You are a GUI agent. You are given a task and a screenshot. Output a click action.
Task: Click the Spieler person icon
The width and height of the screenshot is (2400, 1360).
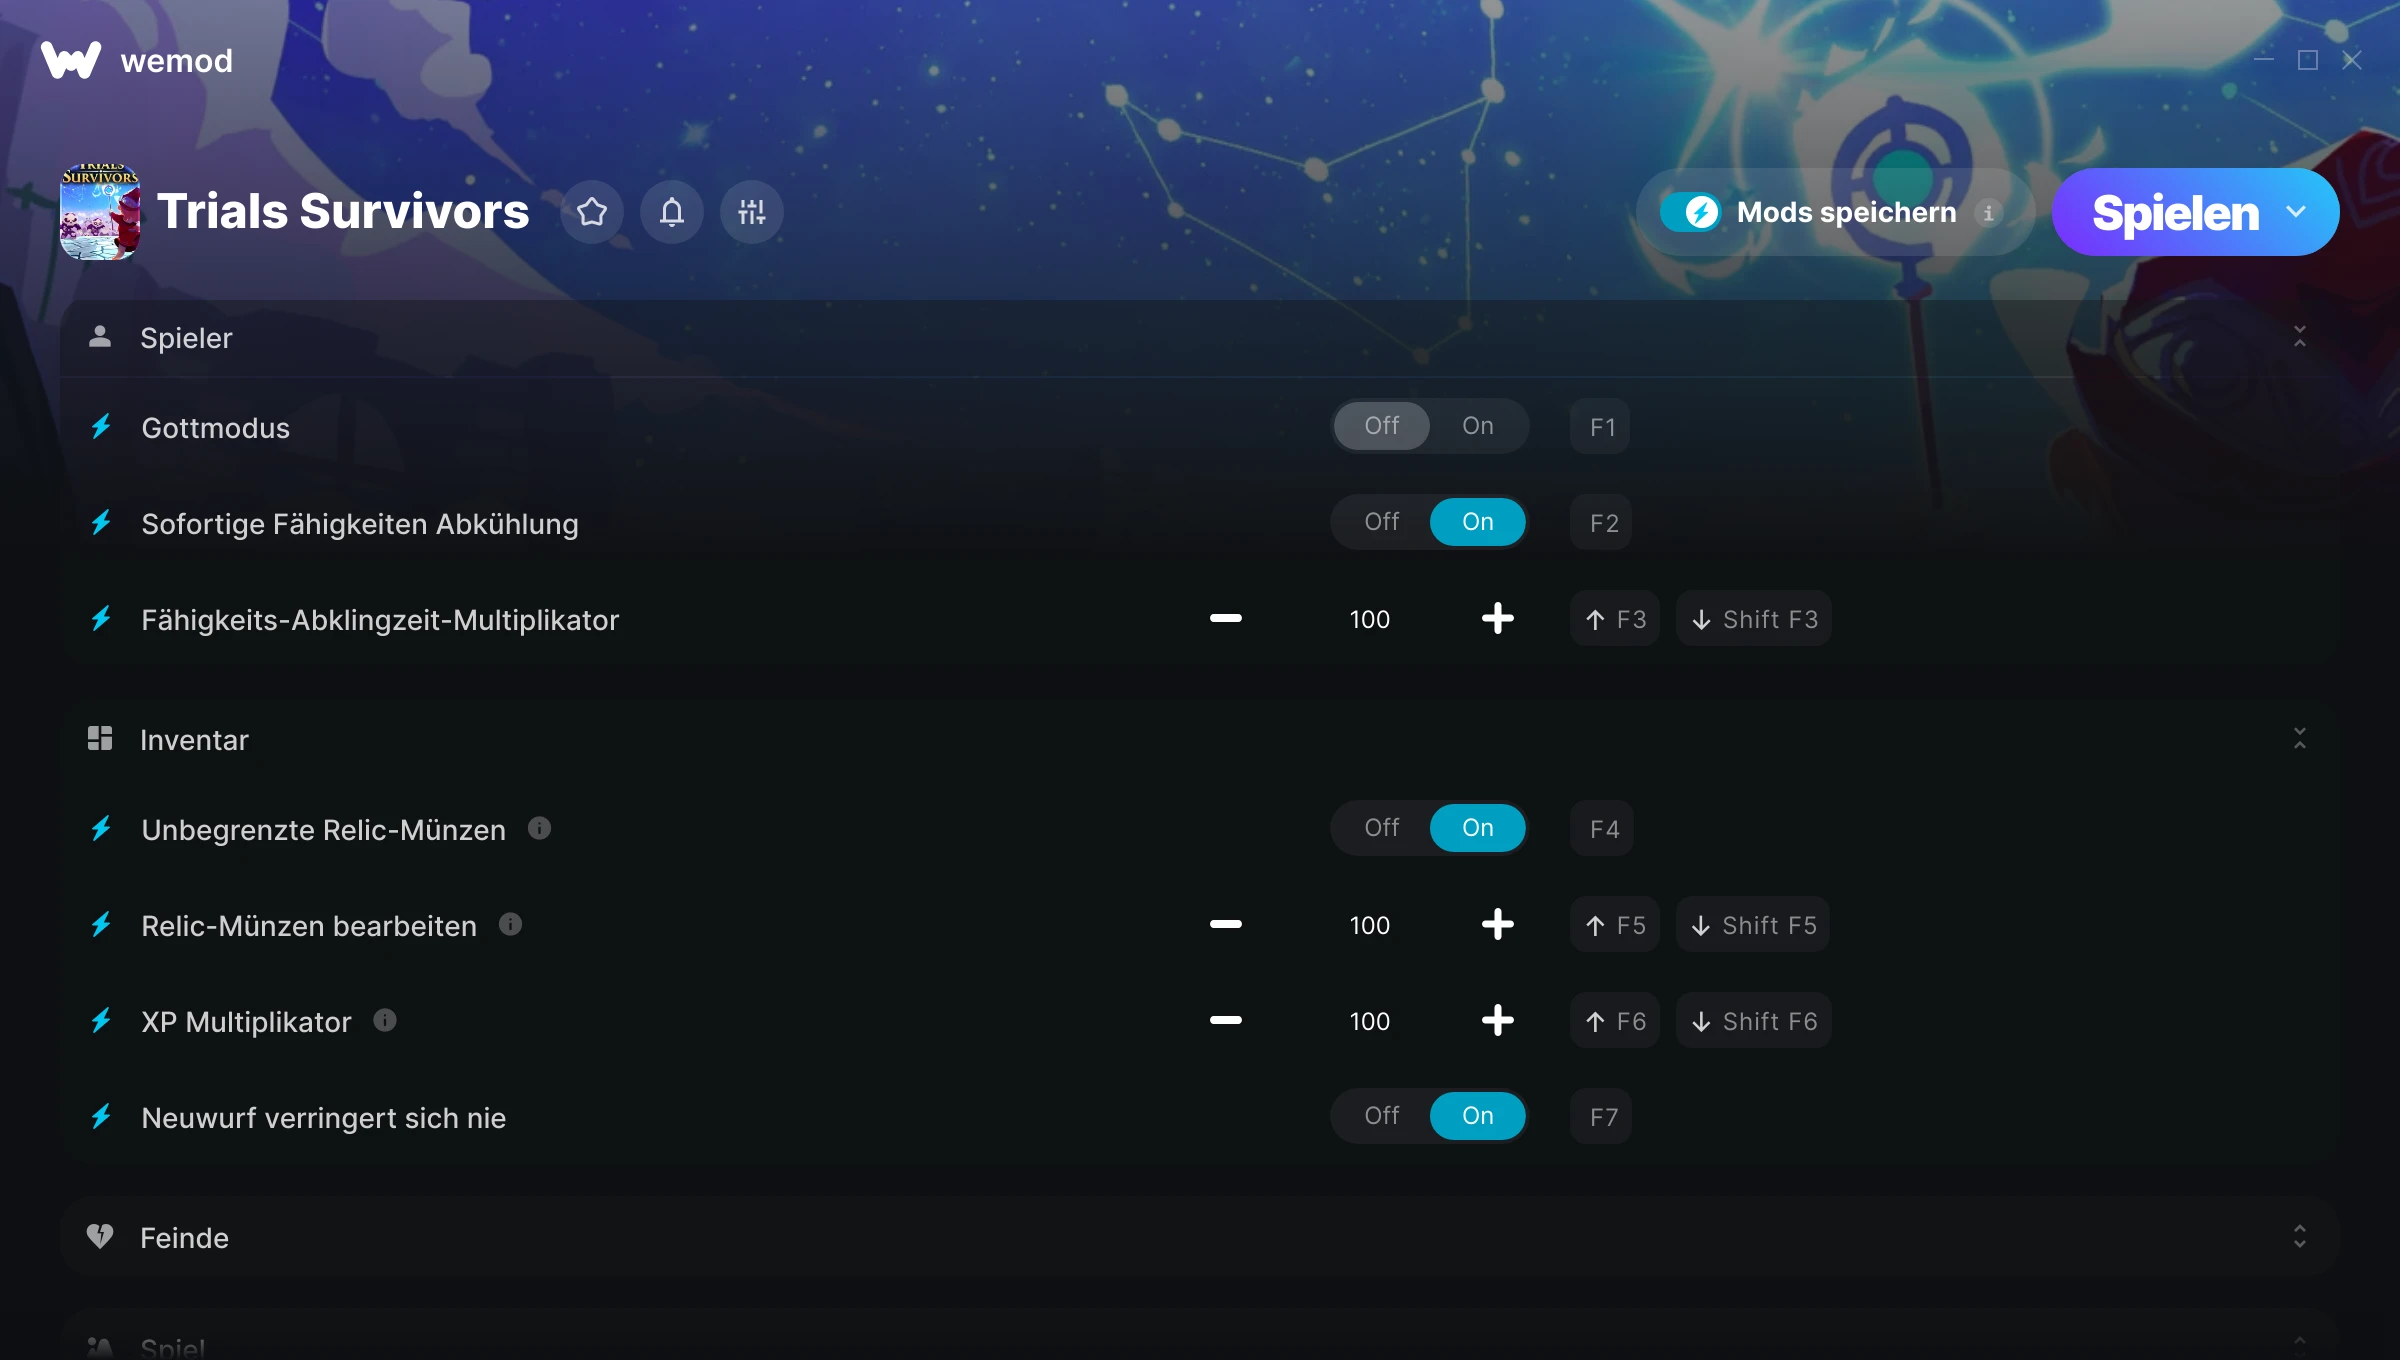(100, 336)
